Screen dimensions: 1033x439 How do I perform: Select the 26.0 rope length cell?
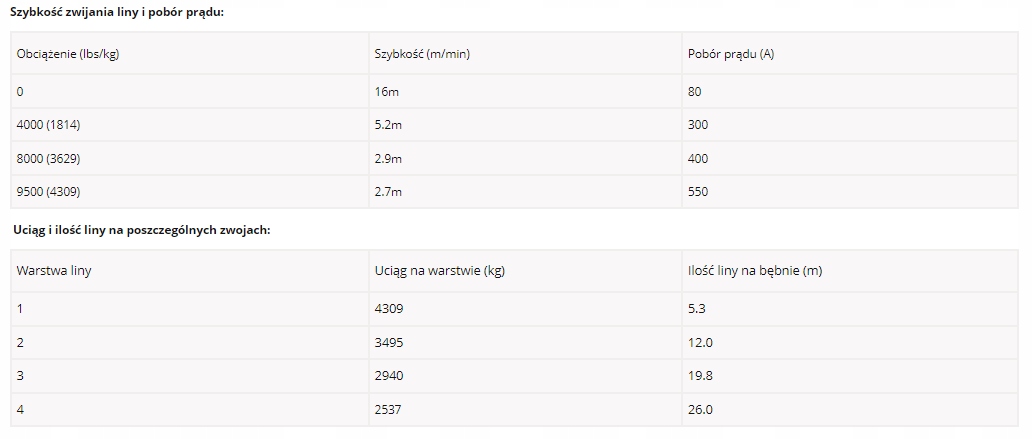coord(700,410)
